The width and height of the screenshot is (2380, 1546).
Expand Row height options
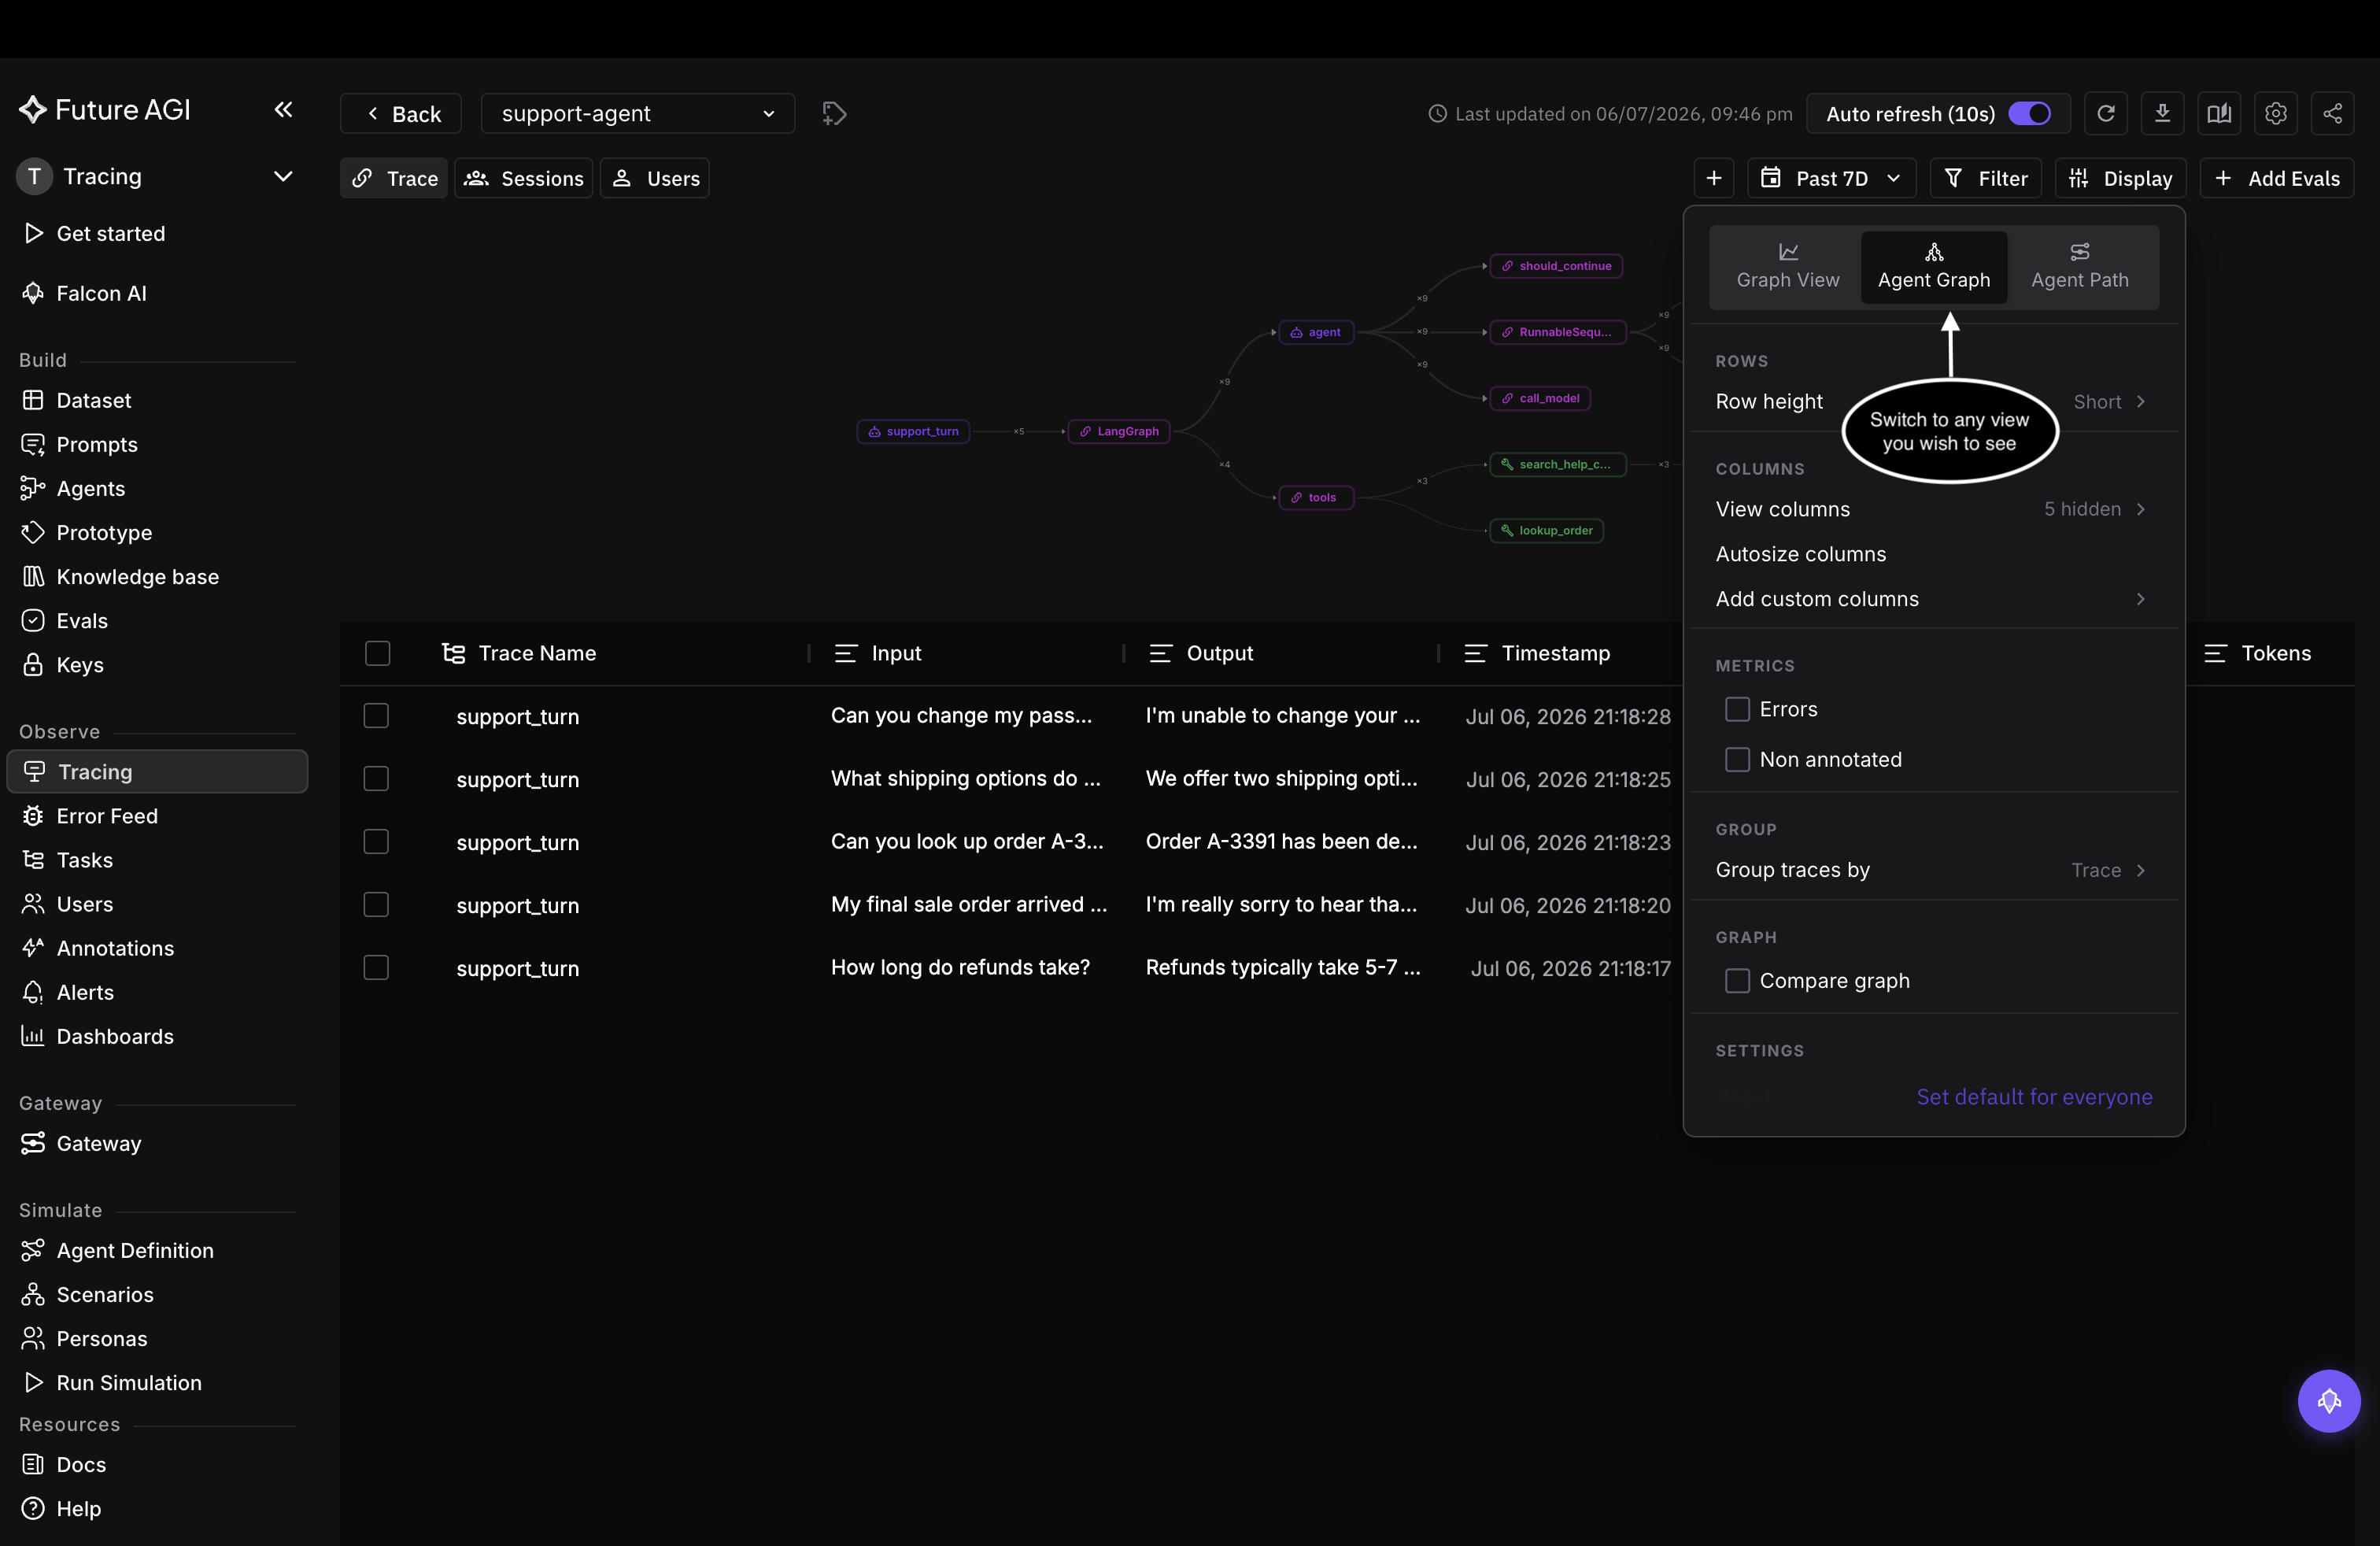(1932, 401)
